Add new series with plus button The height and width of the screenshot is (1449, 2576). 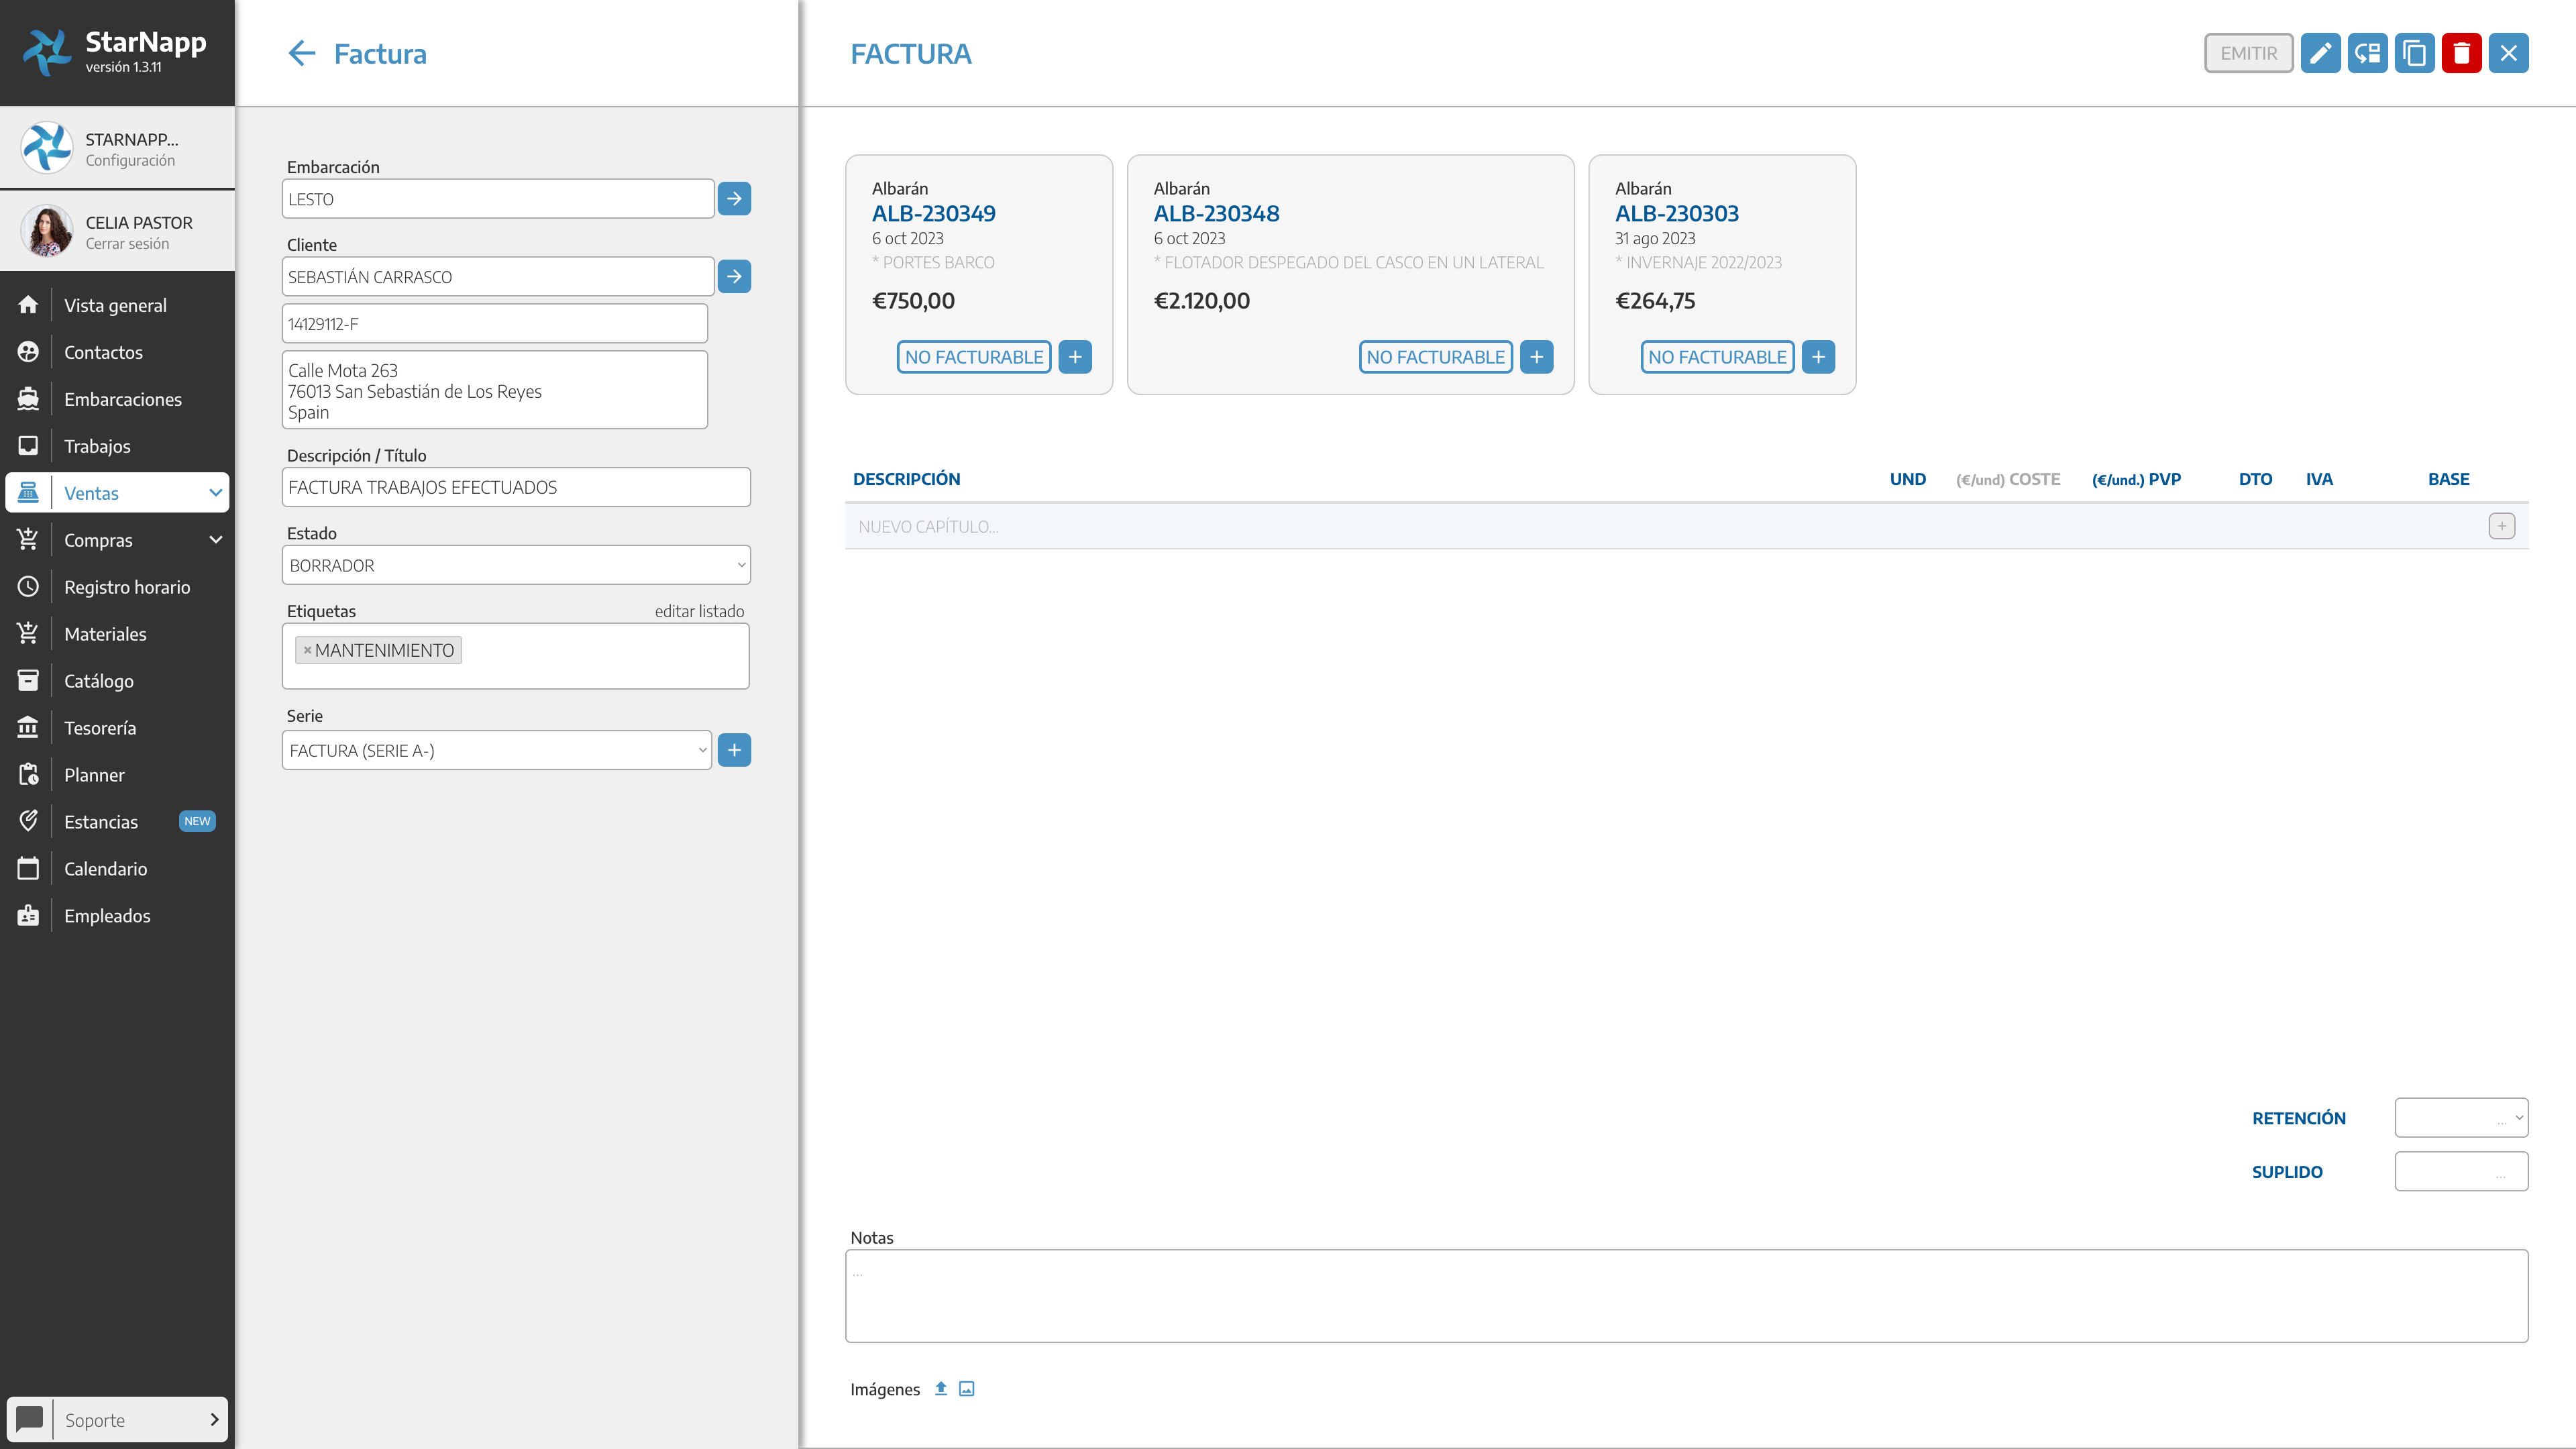734,750
